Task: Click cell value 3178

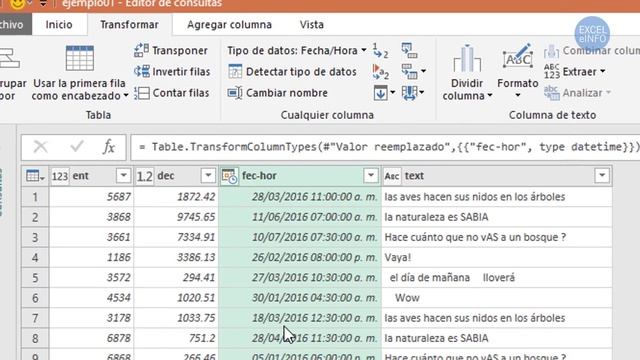Action: [x=91, y=318]
